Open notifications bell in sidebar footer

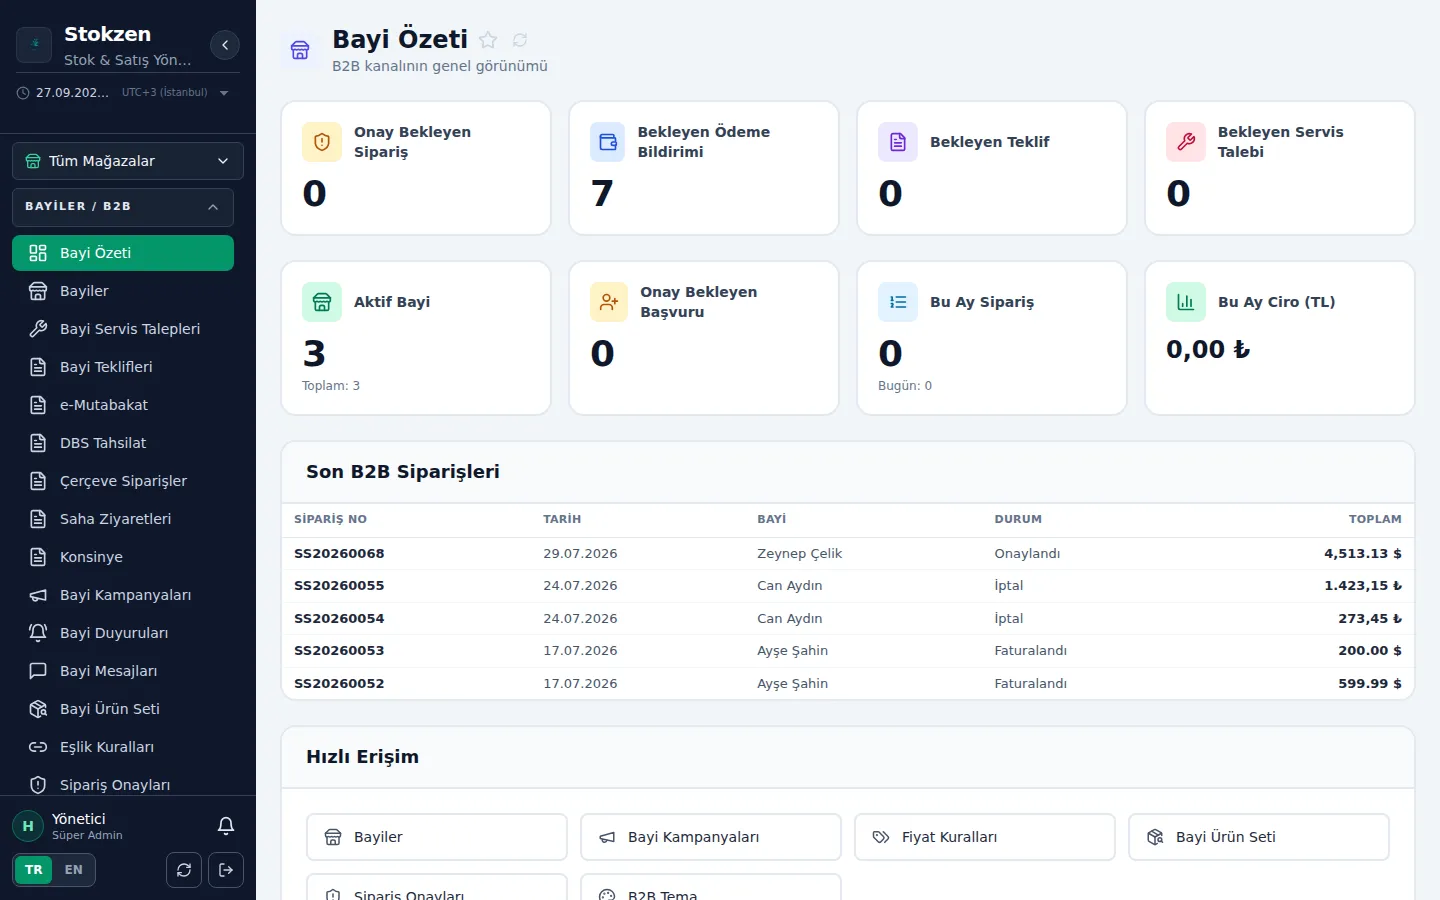(226, 826)
